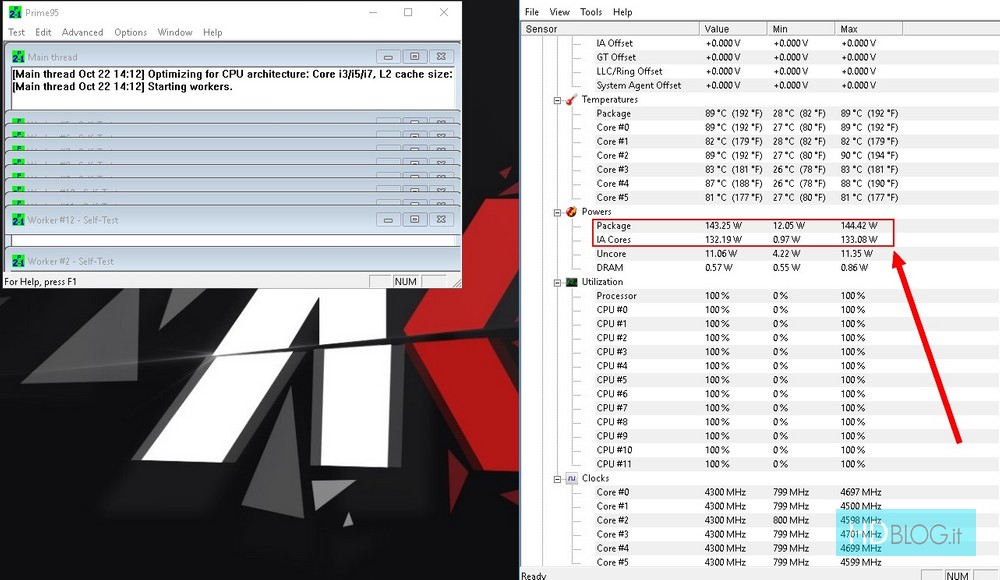Open the Test menu in Prime95

click(x=16, y=32)
